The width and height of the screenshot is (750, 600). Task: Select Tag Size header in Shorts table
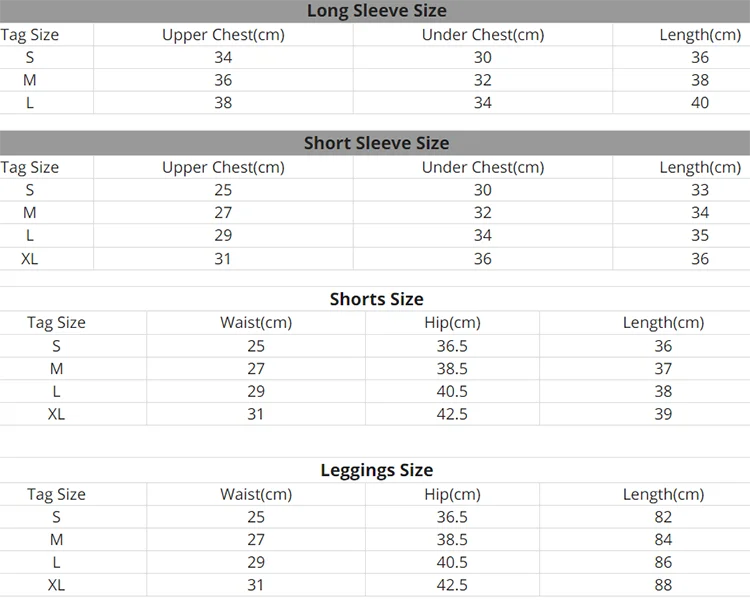coord(56,322)
